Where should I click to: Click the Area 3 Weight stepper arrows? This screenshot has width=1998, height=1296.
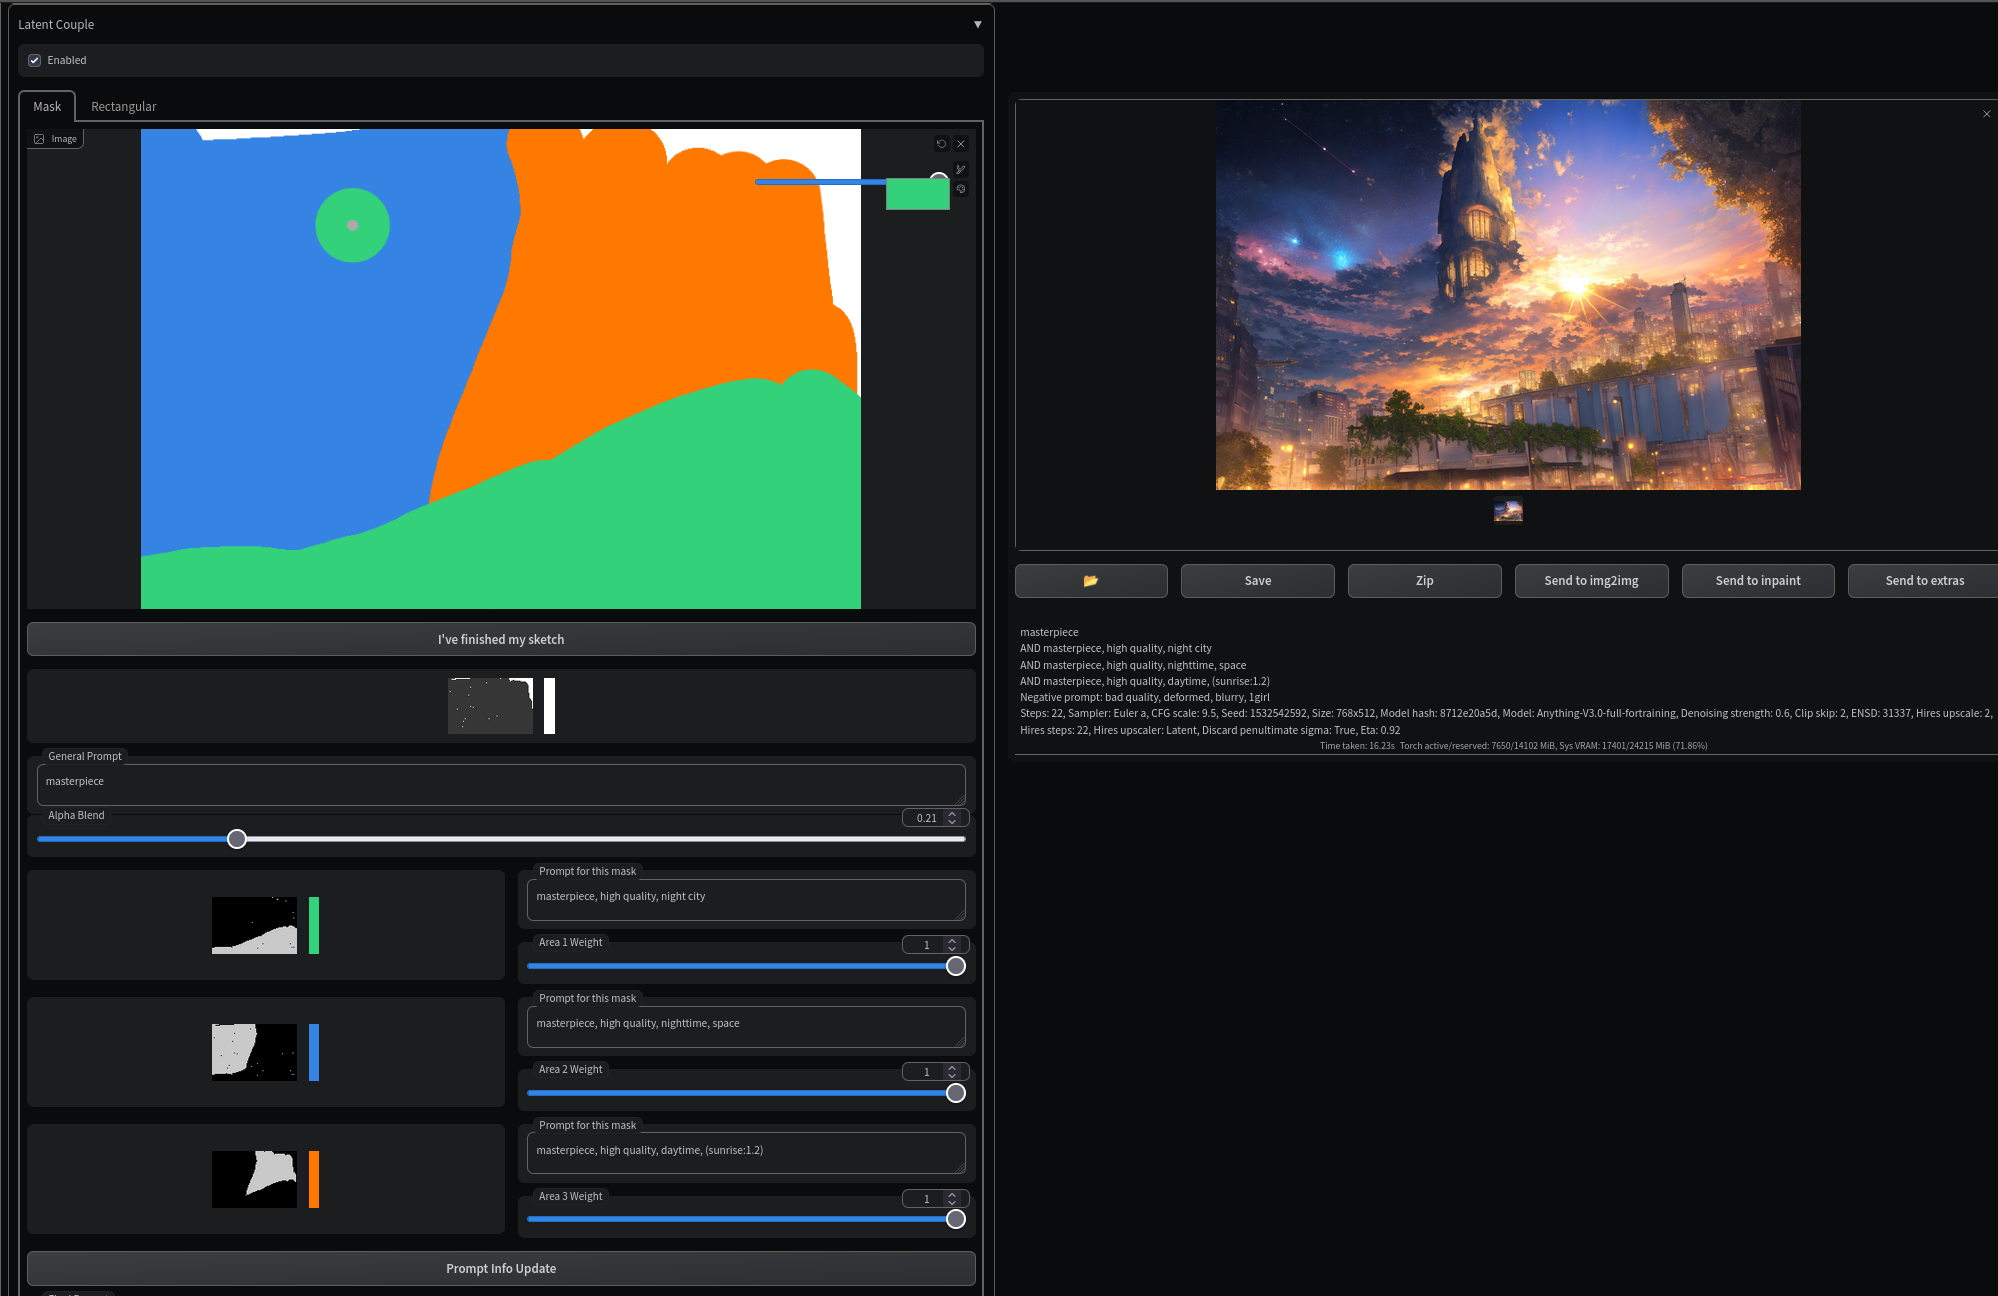952,1199
